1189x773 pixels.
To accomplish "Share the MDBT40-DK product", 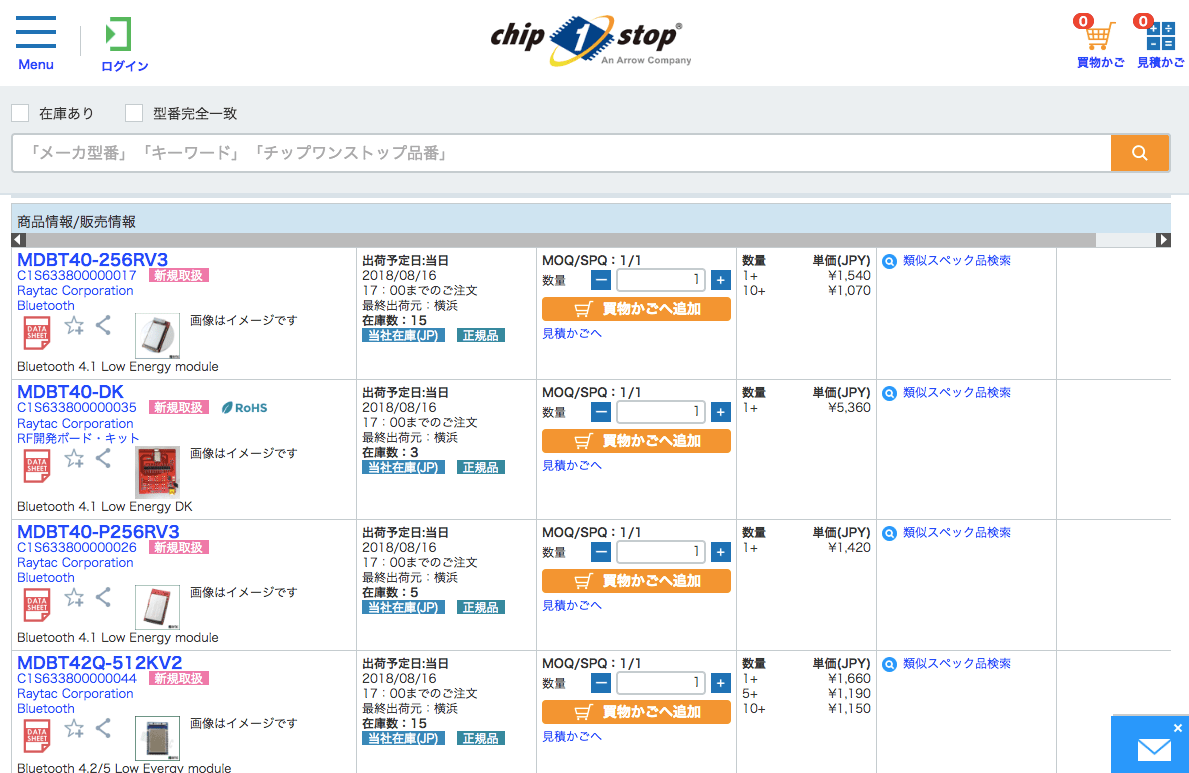I will click(104, 458).
